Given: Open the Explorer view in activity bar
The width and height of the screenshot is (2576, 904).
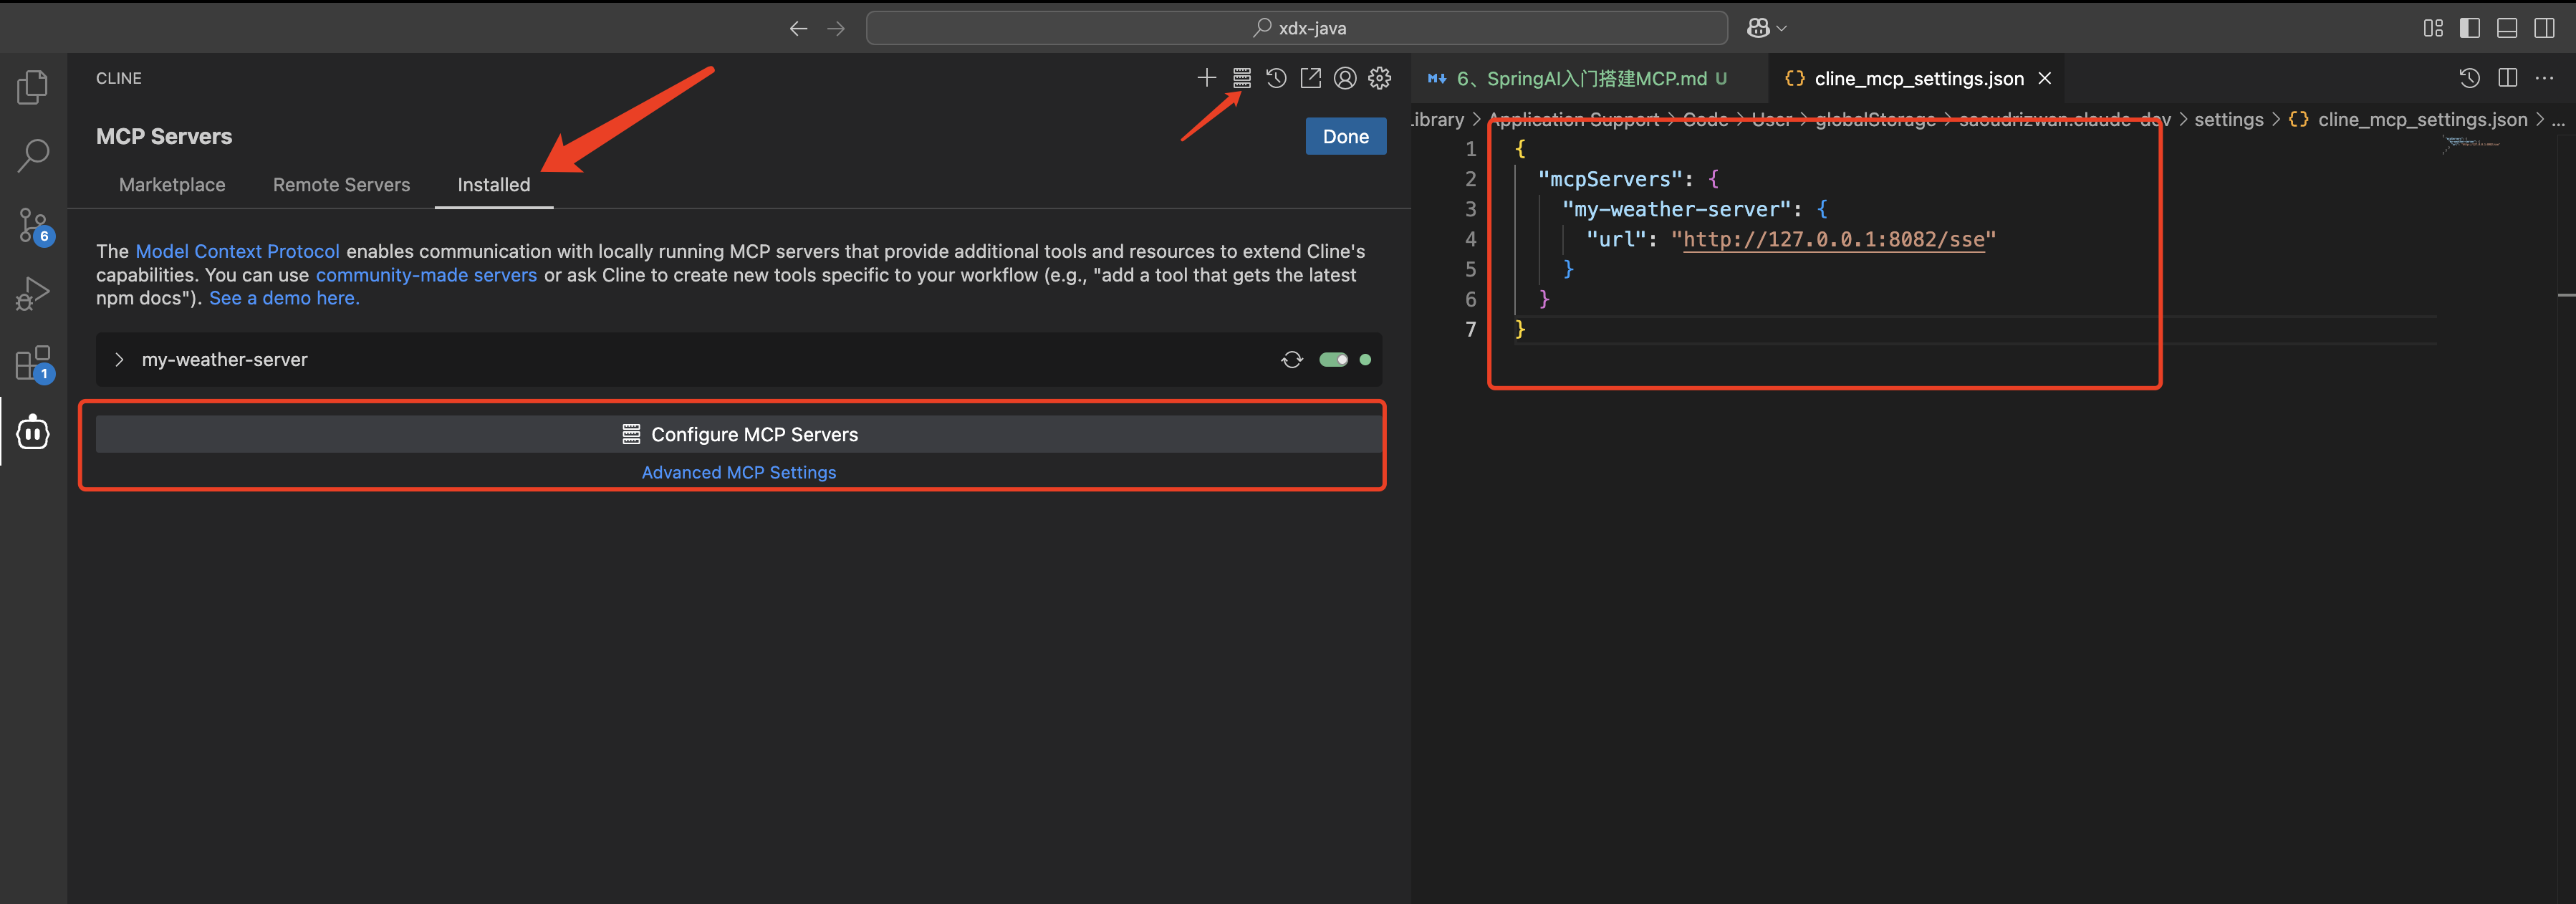Looking at the screenshot, I should (x=33, y=88).
